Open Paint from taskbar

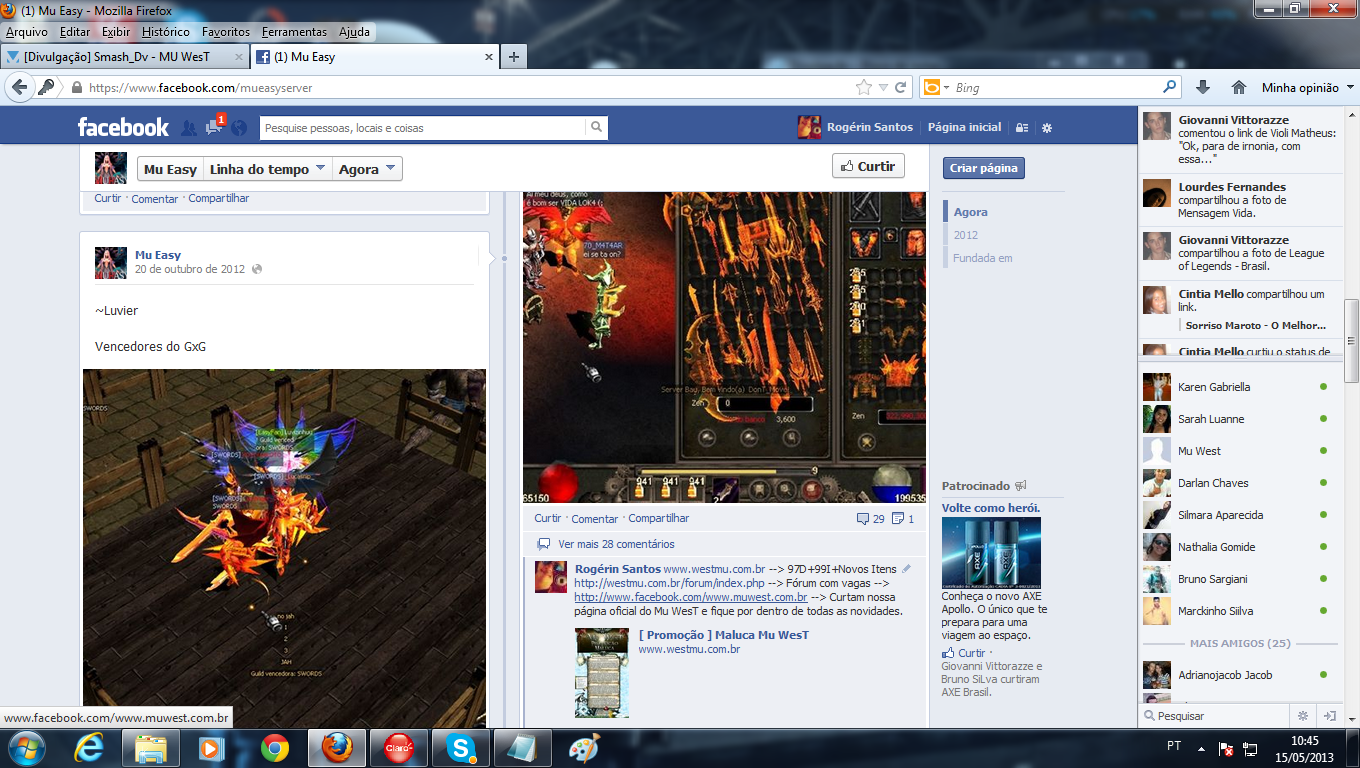584,747
